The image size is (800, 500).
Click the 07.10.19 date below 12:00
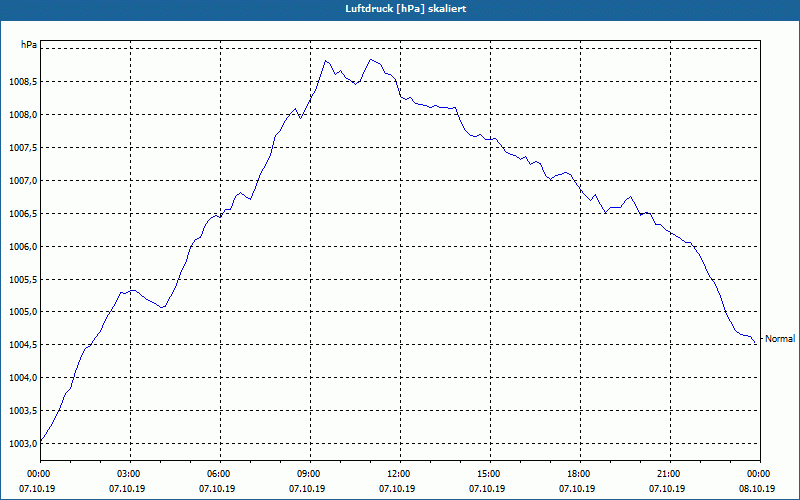pyautogui.click(x=397, y=489)
